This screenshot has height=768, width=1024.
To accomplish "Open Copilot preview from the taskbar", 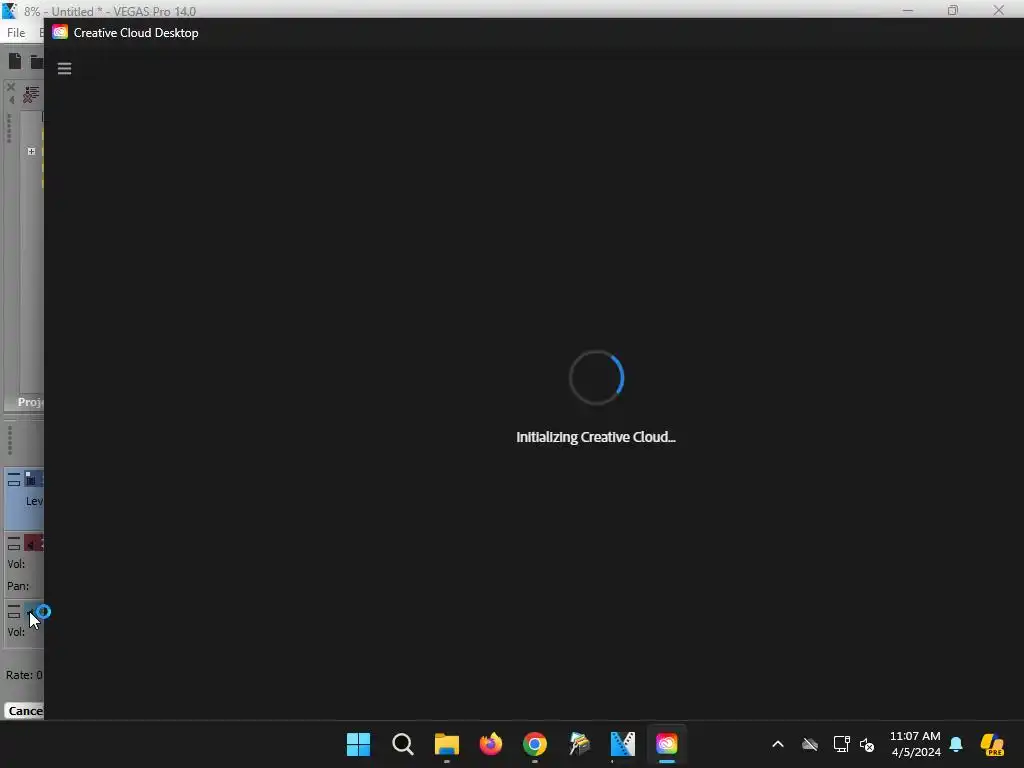I will [x=992, y=744].
